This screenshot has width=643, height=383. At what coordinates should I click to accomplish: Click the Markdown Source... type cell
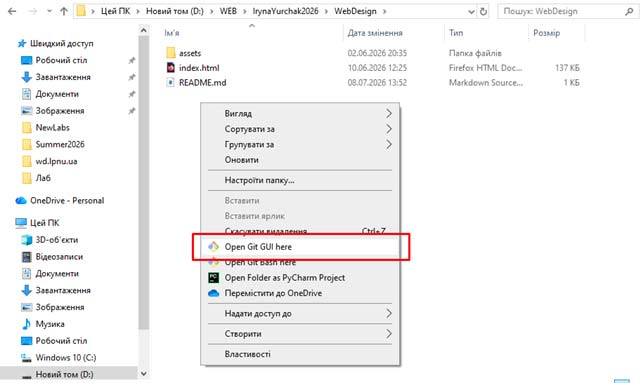click(x=486, y=82)
